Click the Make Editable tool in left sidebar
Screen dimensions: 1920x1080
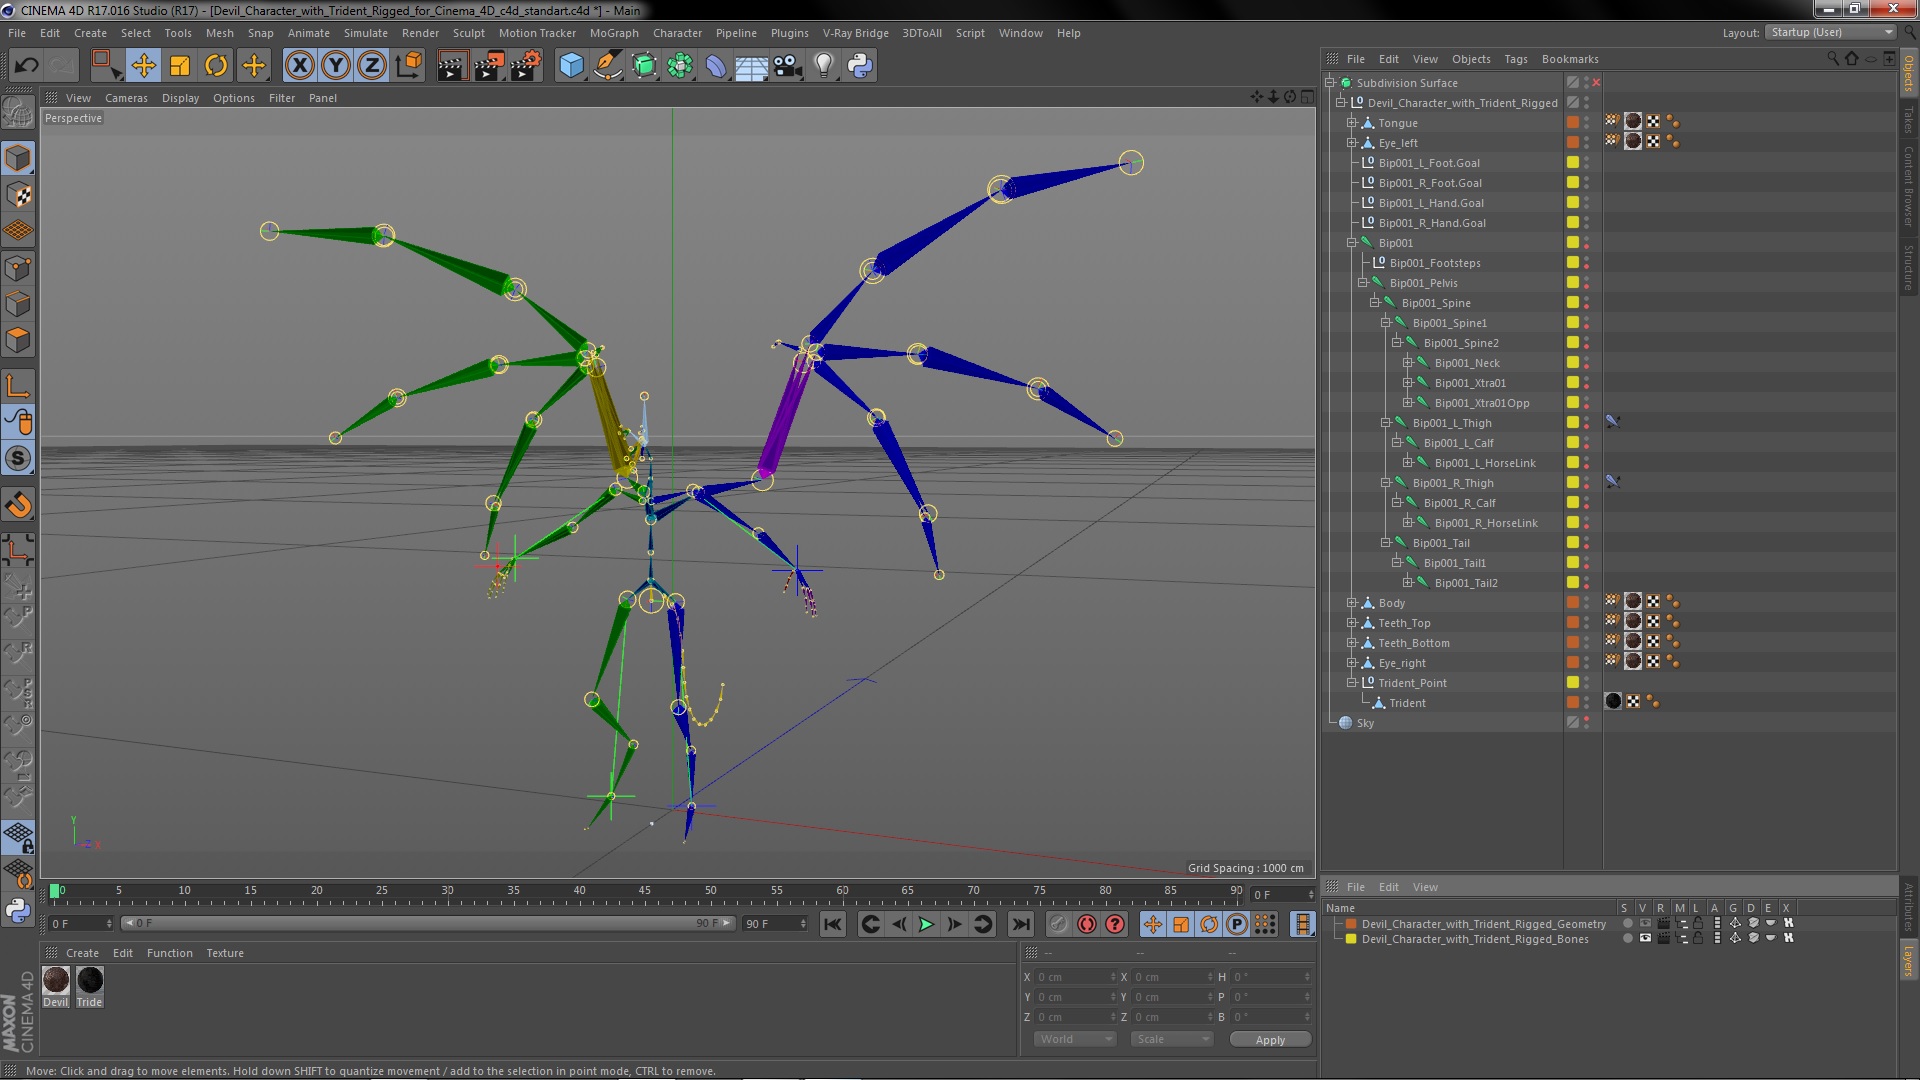(18, 112)
